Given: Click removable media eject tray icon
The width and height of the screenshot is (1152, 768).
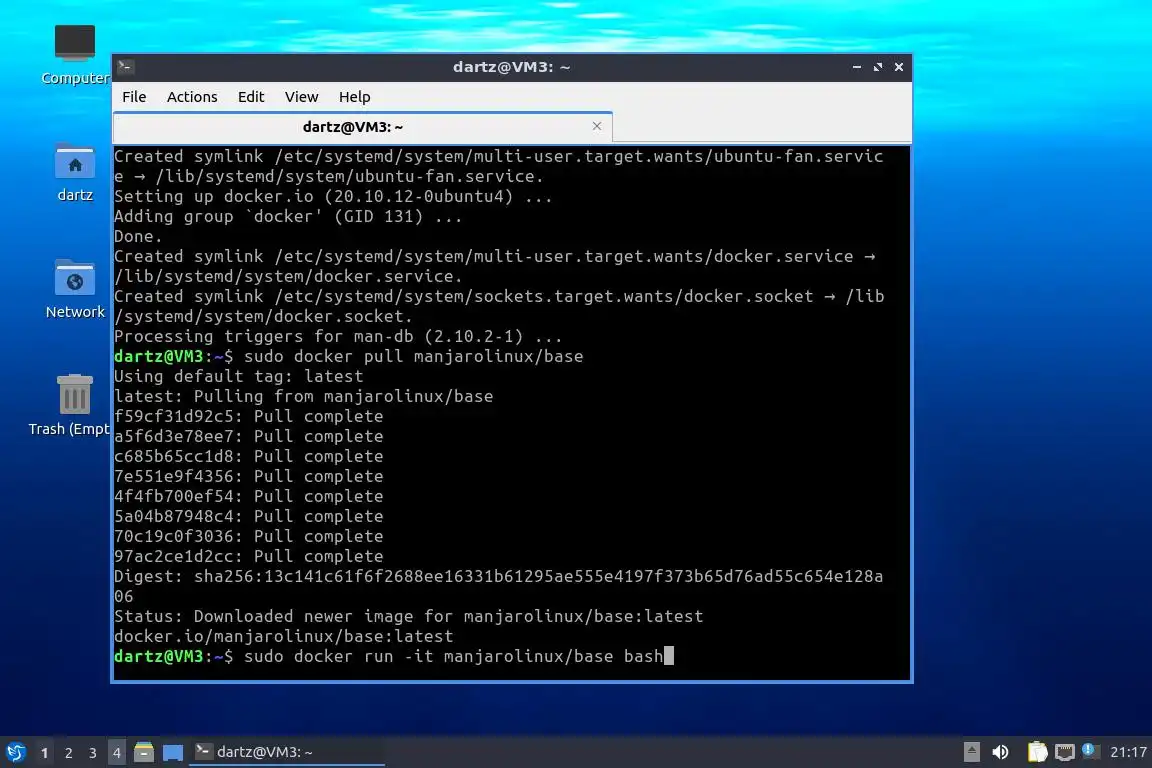Looking at the screenshot, I should [971, 752].
